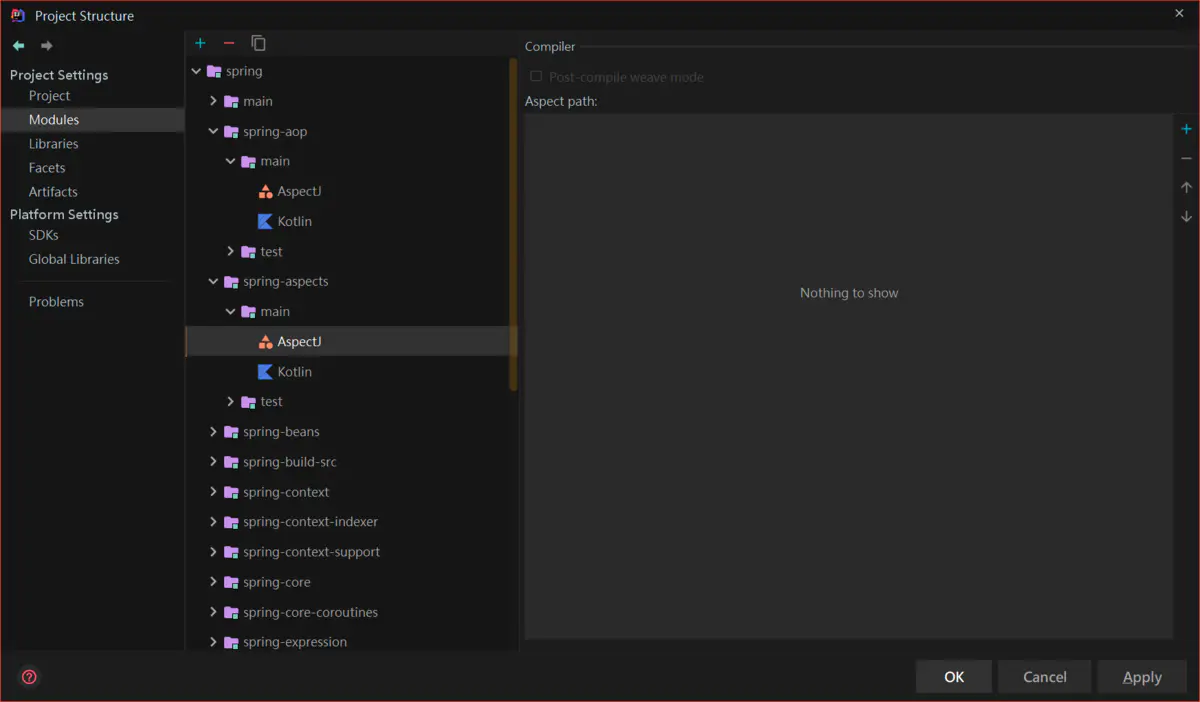Viewport: 1200px width, 702px height.
Task: Open the help question mark icon
Action: click(x=29, y=677)
